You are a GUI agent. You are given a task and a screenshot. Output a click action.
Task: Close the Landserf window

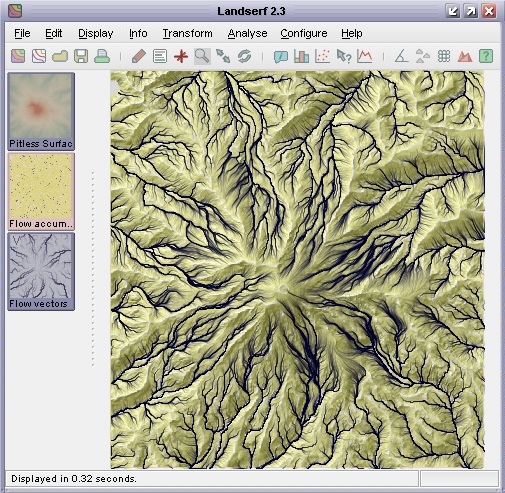489,11
